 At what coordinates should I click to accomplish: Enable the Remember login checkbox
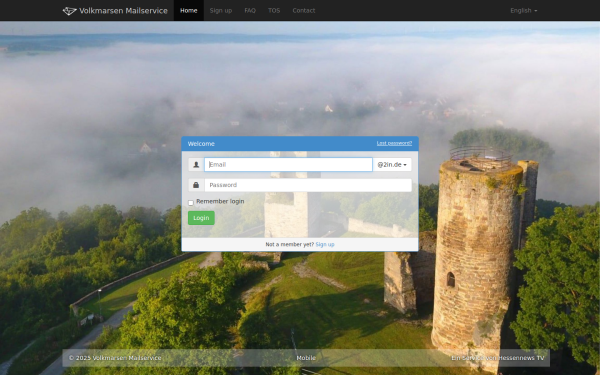[191, 203]
